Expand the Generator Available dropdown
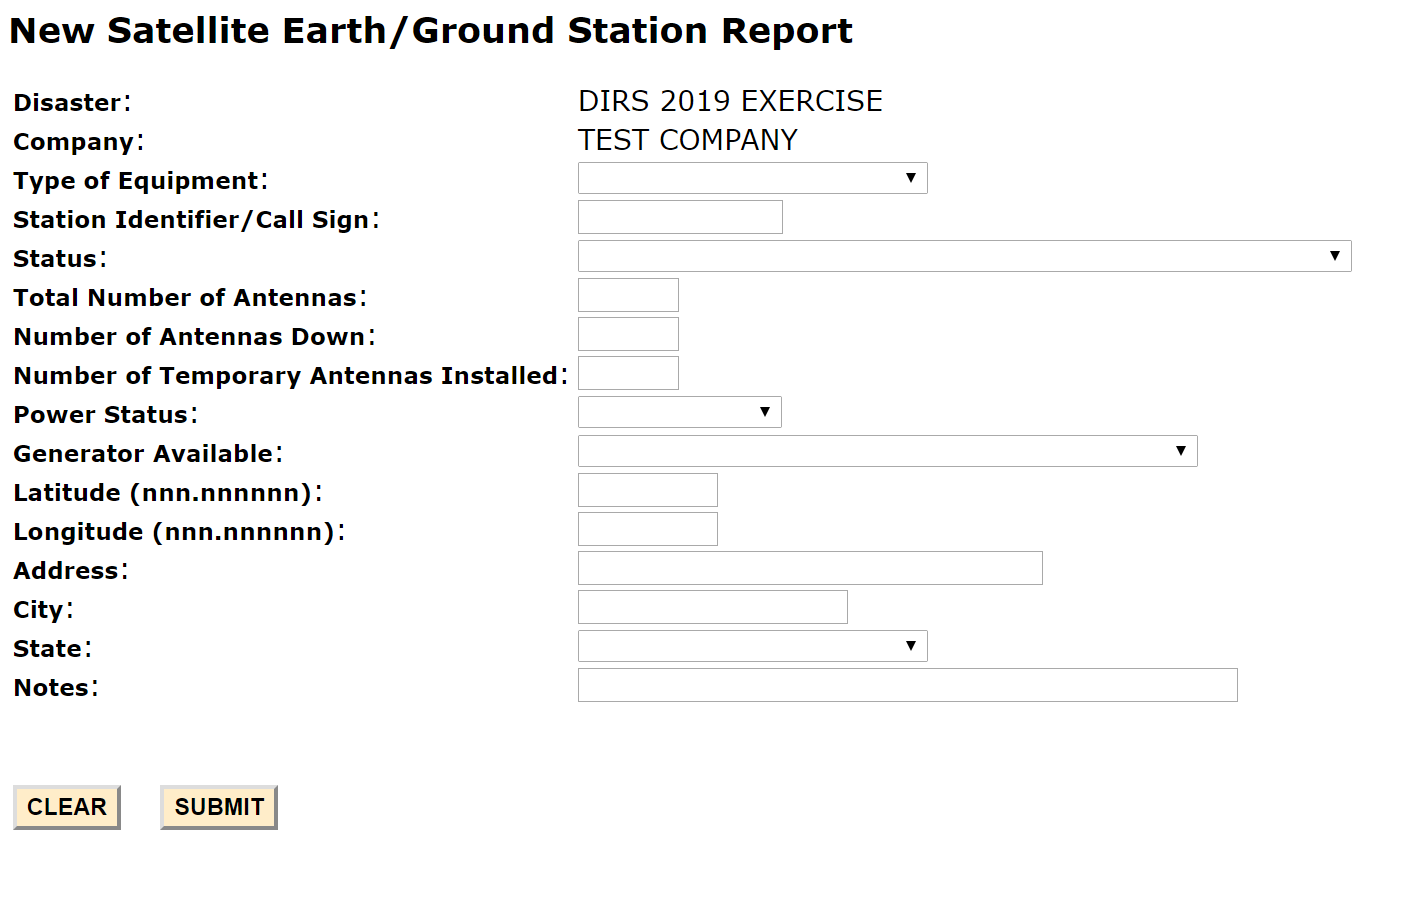The image size is (1424, 899). click(887, 451)
